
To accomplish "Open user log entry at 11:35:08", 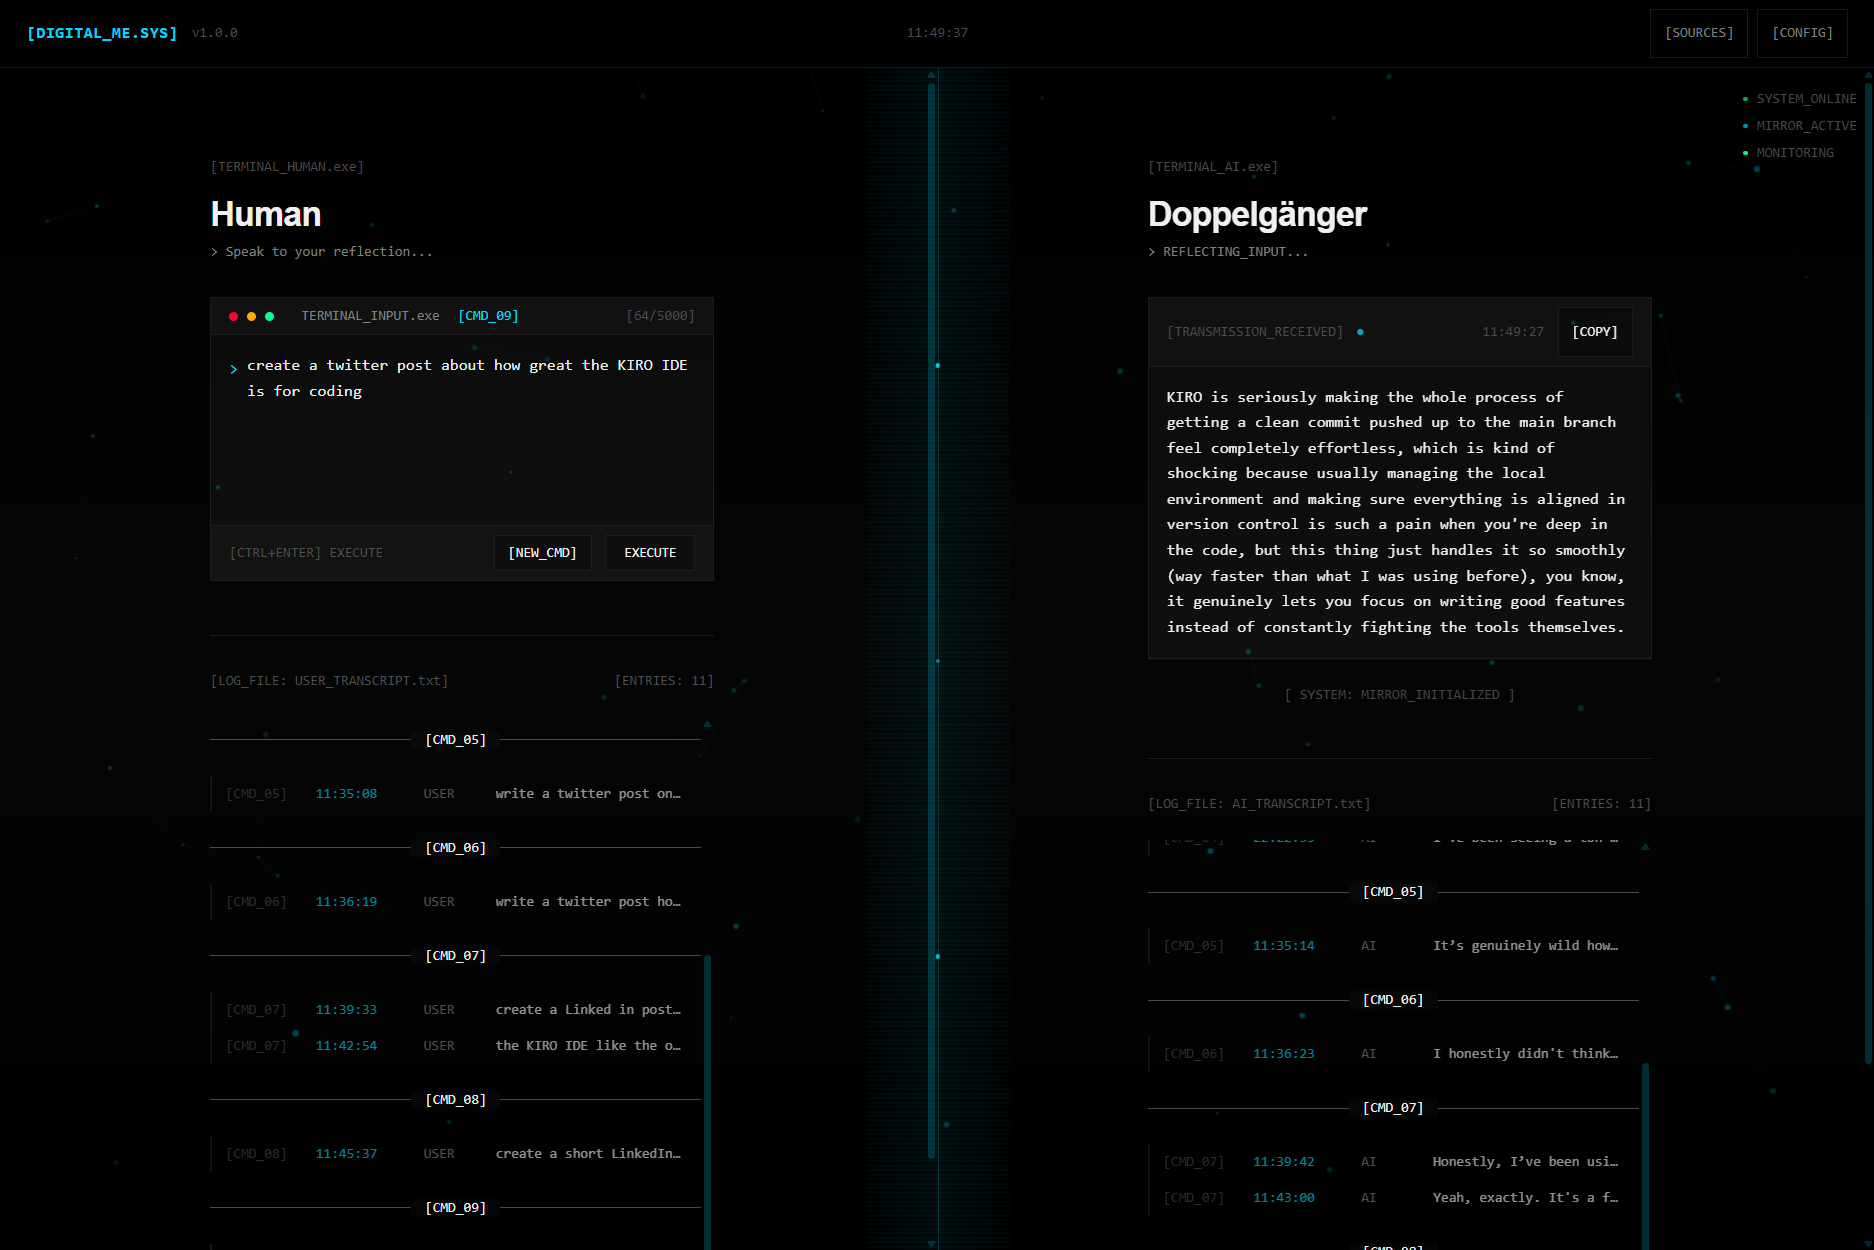I will tap(455, 794).
